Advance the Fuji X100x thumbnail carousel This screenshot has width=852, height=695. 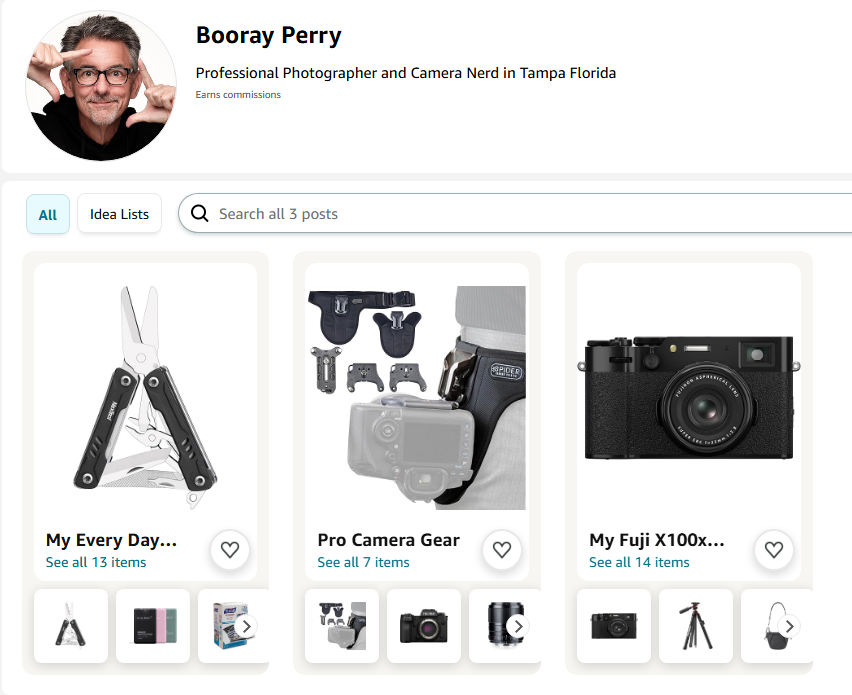789,626
